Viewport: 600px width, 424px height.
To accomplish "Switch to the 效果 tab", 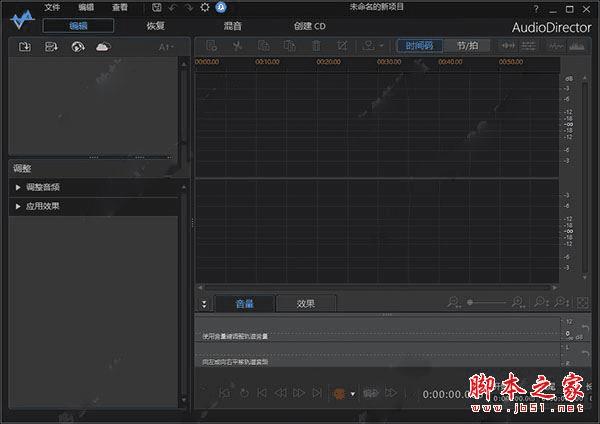I will (306, 304).
